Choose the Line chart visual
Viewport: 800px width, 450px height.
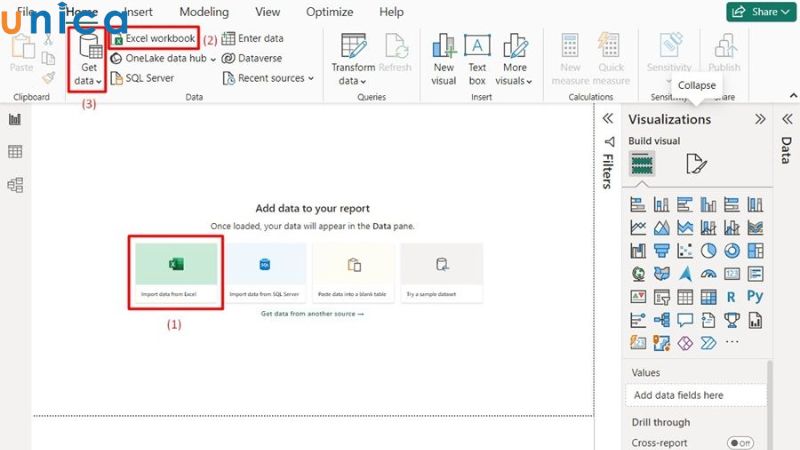point(638,228)
